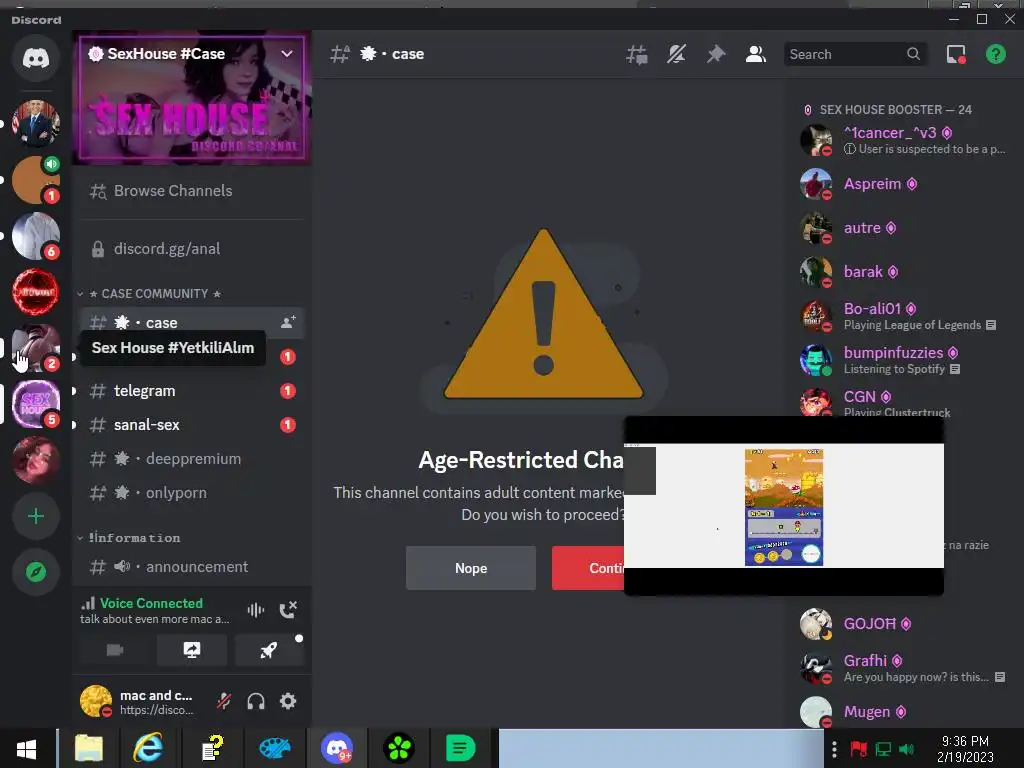Click the Nope button
The image size is (1024, 768).
(x=471, y=568)
